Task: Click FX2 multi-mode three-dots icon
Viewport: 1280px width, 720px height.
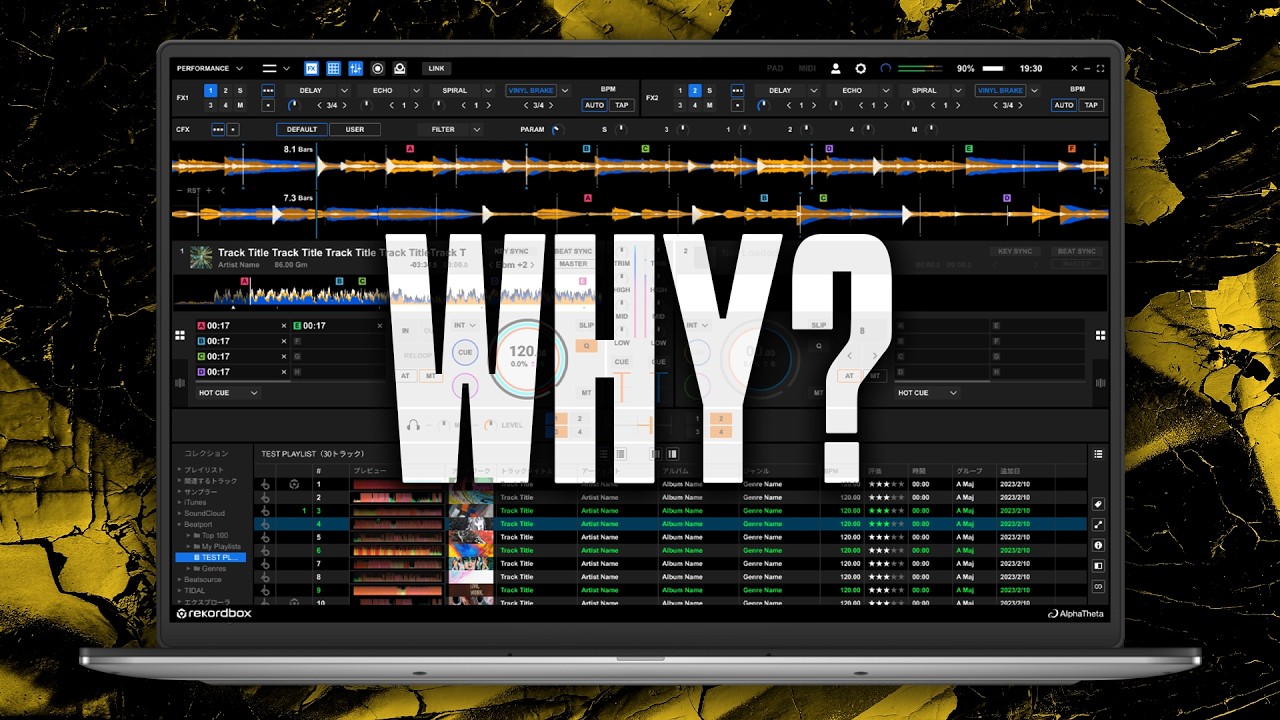Action: (x=737, y=90)
